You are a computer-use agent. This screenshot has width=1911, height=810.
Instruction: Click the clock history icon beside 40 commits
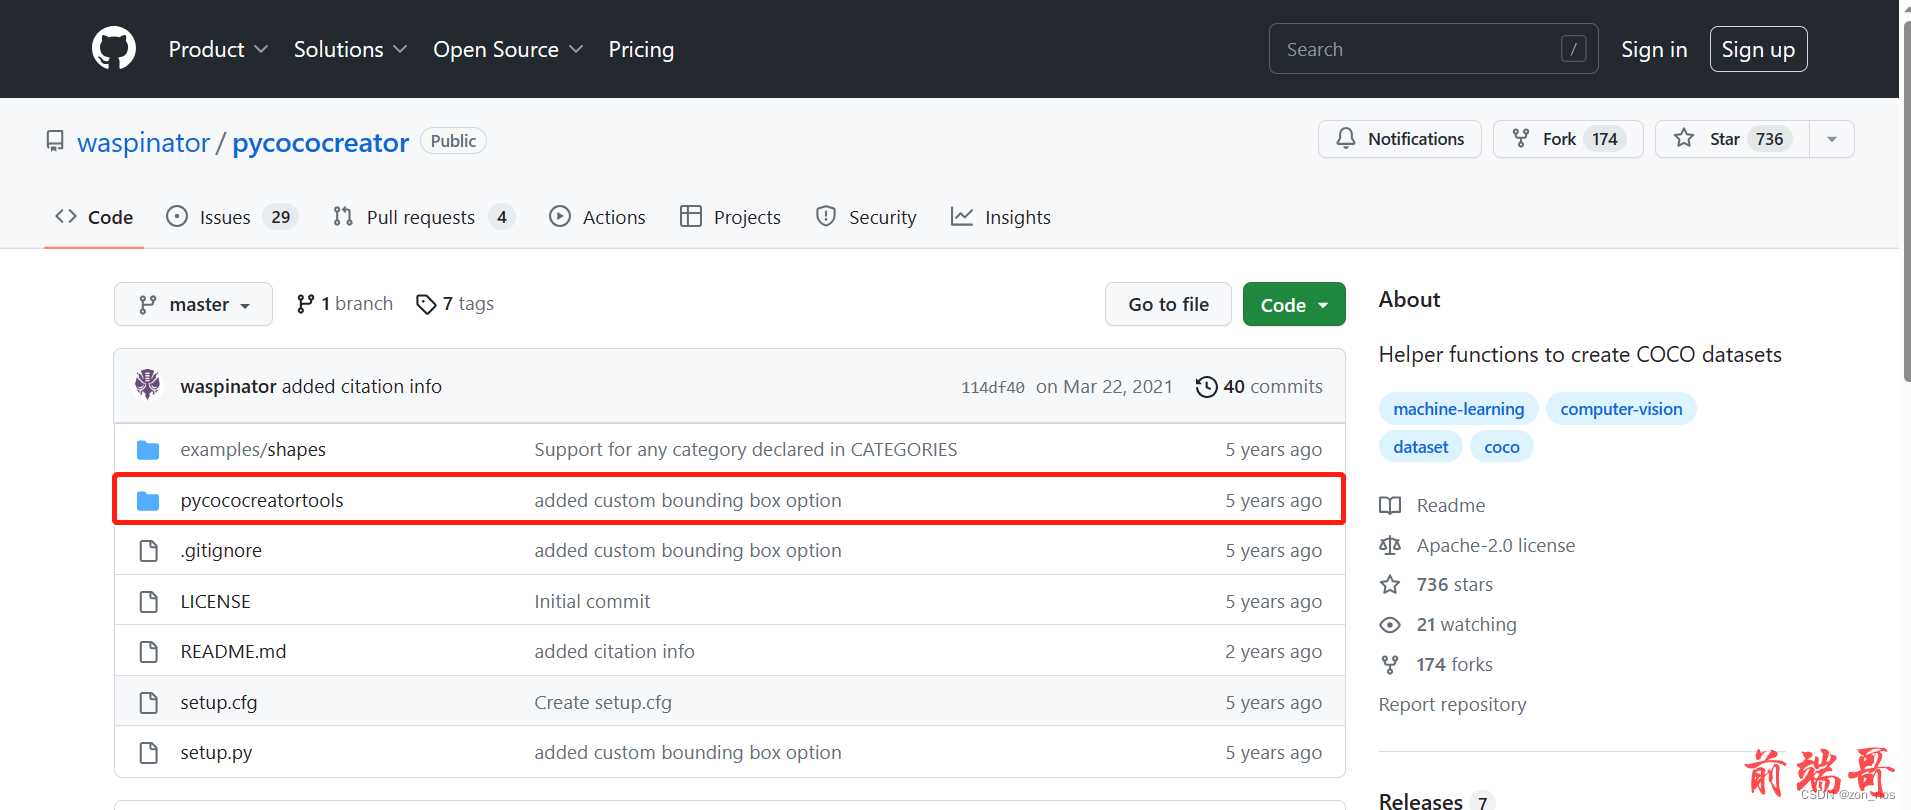[1207, 387]
